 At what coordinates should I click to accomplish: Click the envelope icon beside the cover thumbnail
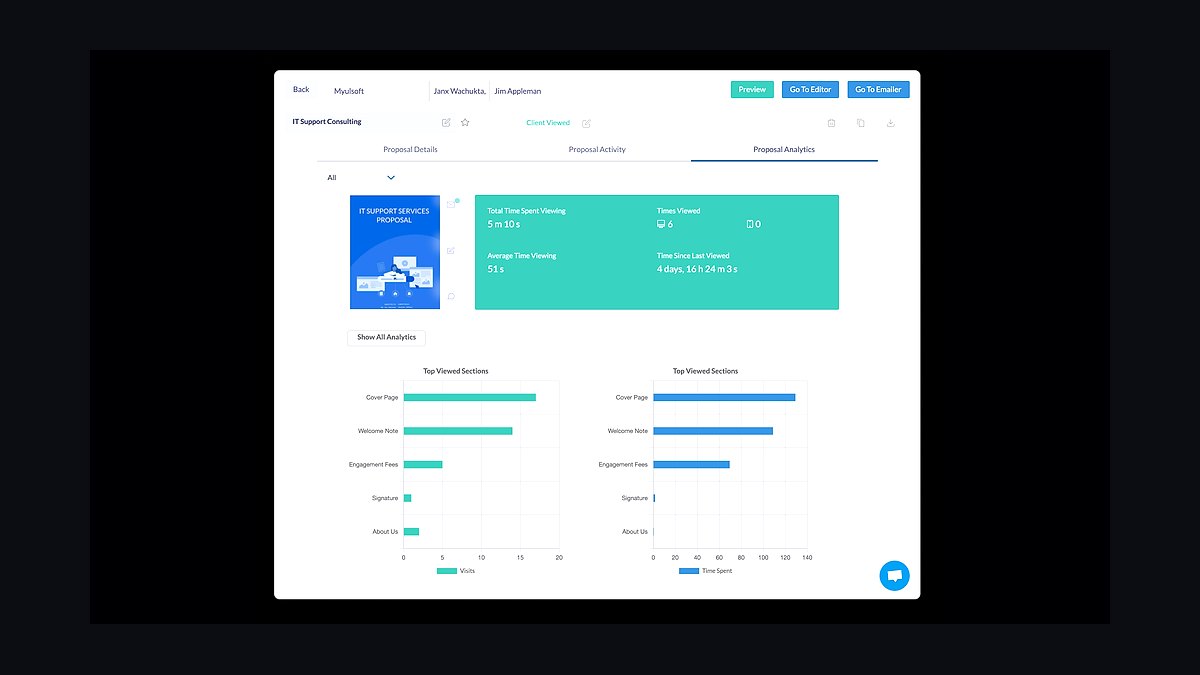(x=452, y=203)
